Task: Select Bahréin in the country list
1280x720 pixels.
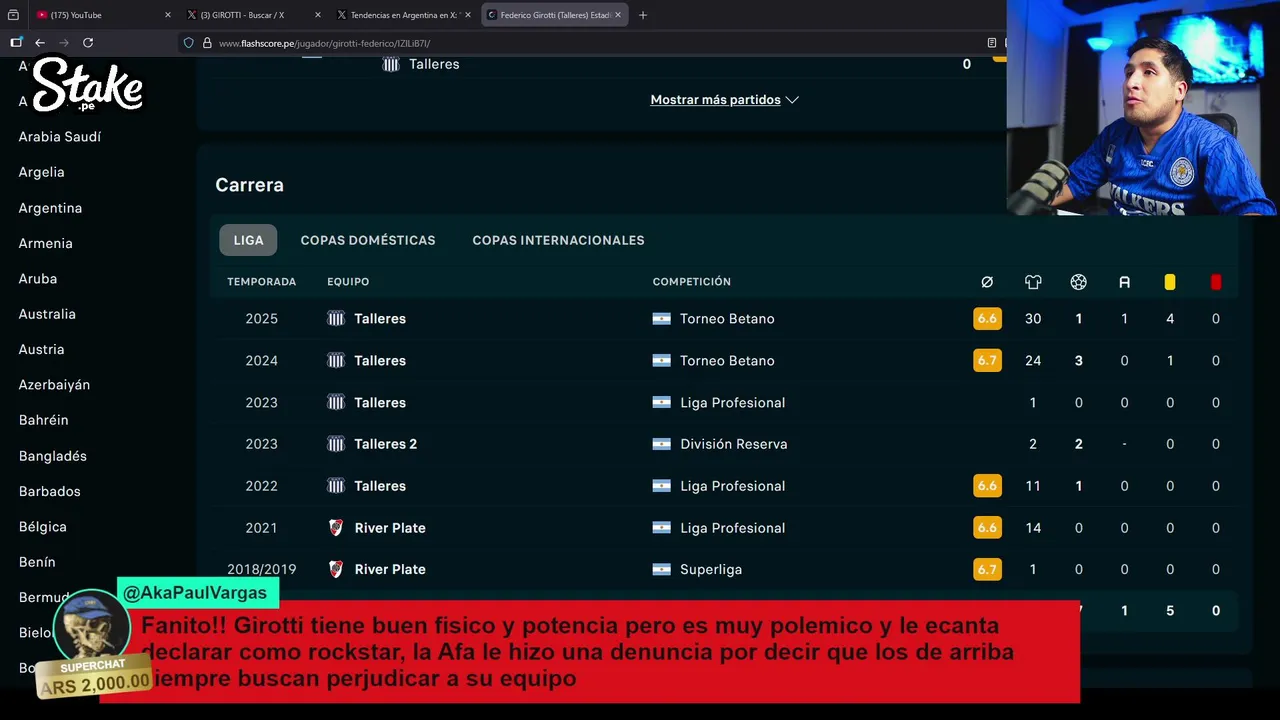Action: pos(43,421)
